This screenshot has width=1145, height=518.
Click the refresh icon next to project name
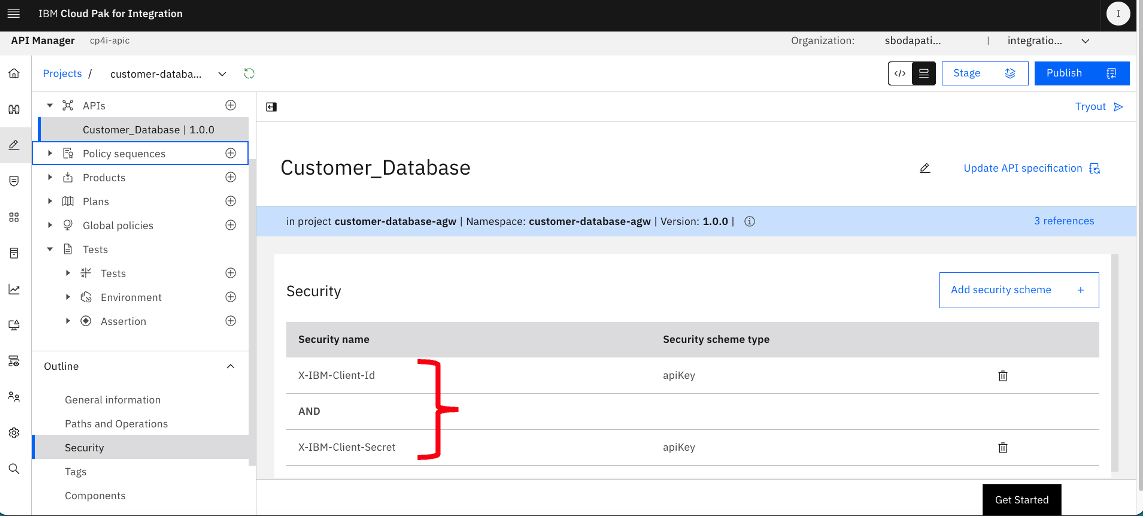tap(249, 74)
